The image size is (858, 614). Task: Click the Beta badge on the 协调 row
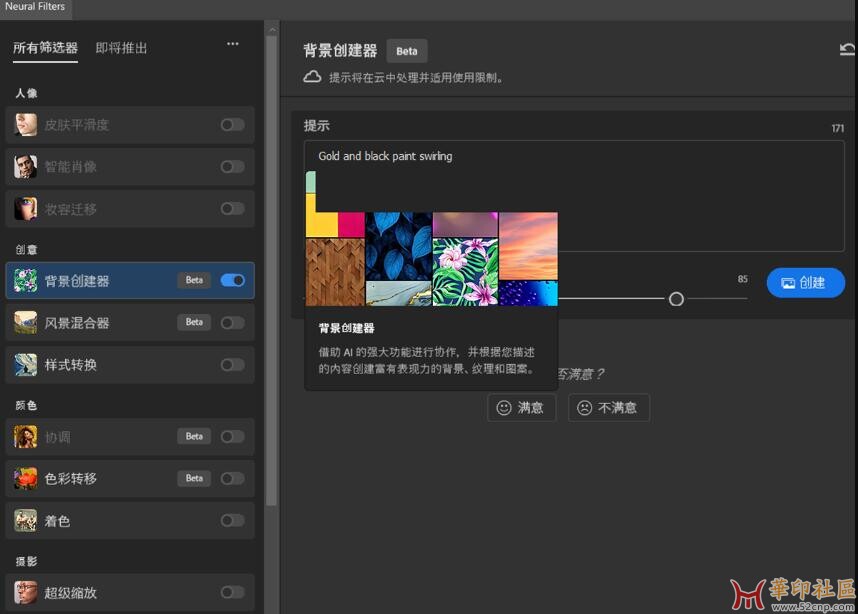coord(194,437)
